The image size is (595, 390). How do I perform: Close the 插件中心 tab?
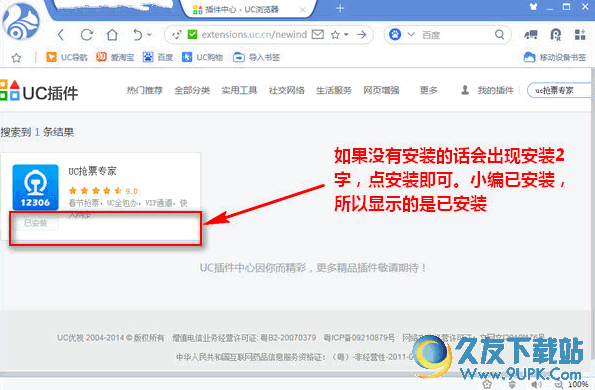tap(303, 10)
